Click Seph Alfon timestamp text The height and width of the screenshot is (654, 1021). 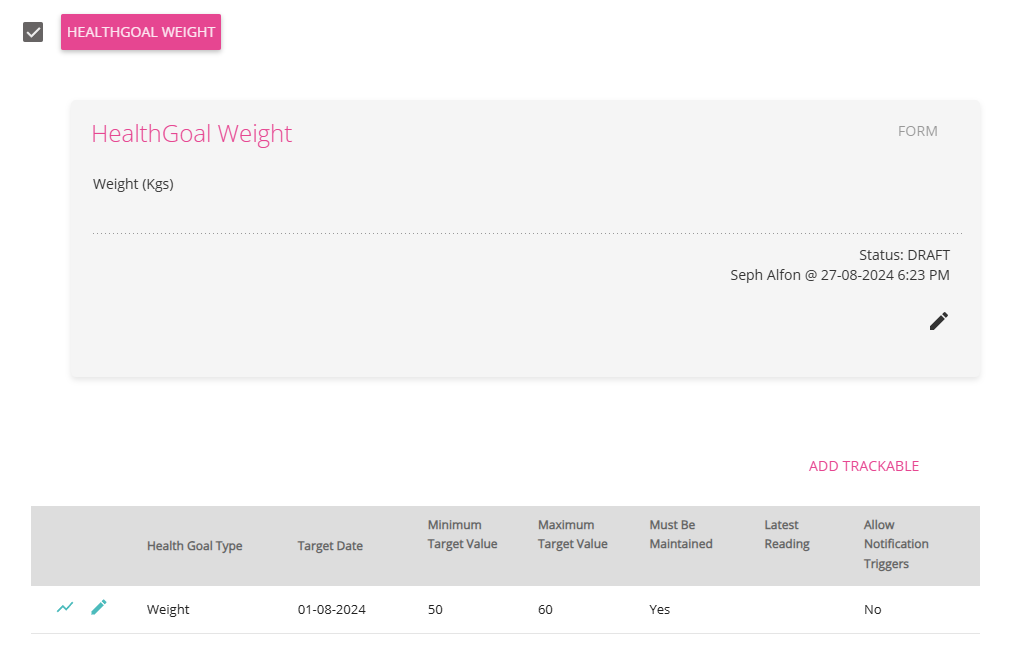tap(839, 275)
